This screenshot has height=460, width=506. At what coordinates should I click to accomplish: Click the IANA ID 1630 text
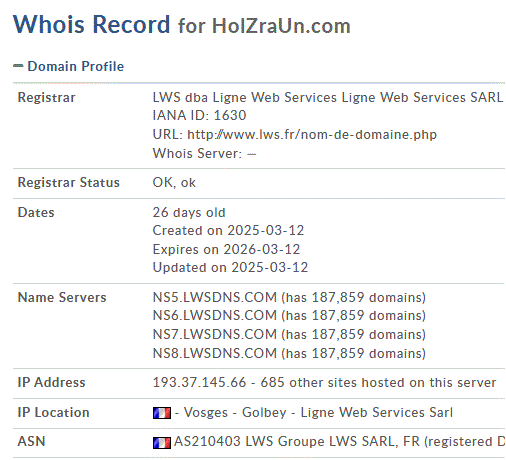click(199, 115)
